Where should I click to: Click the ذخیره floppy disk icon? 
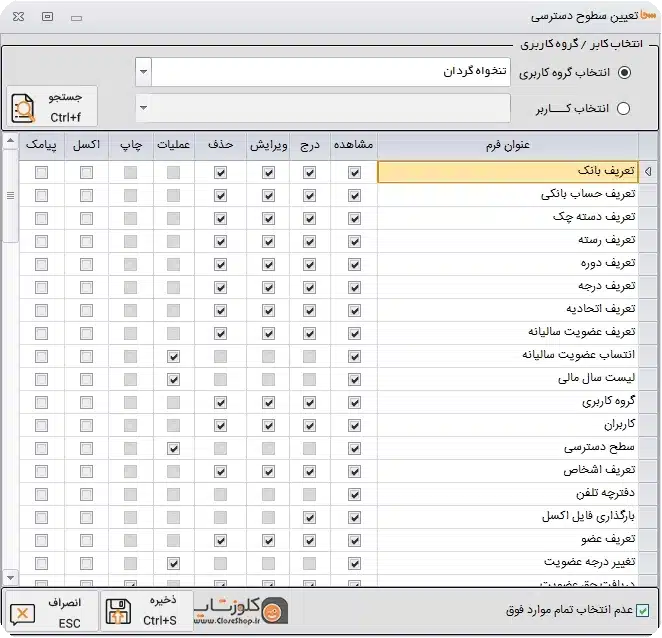pyautogui.click(x=118, y=611)
